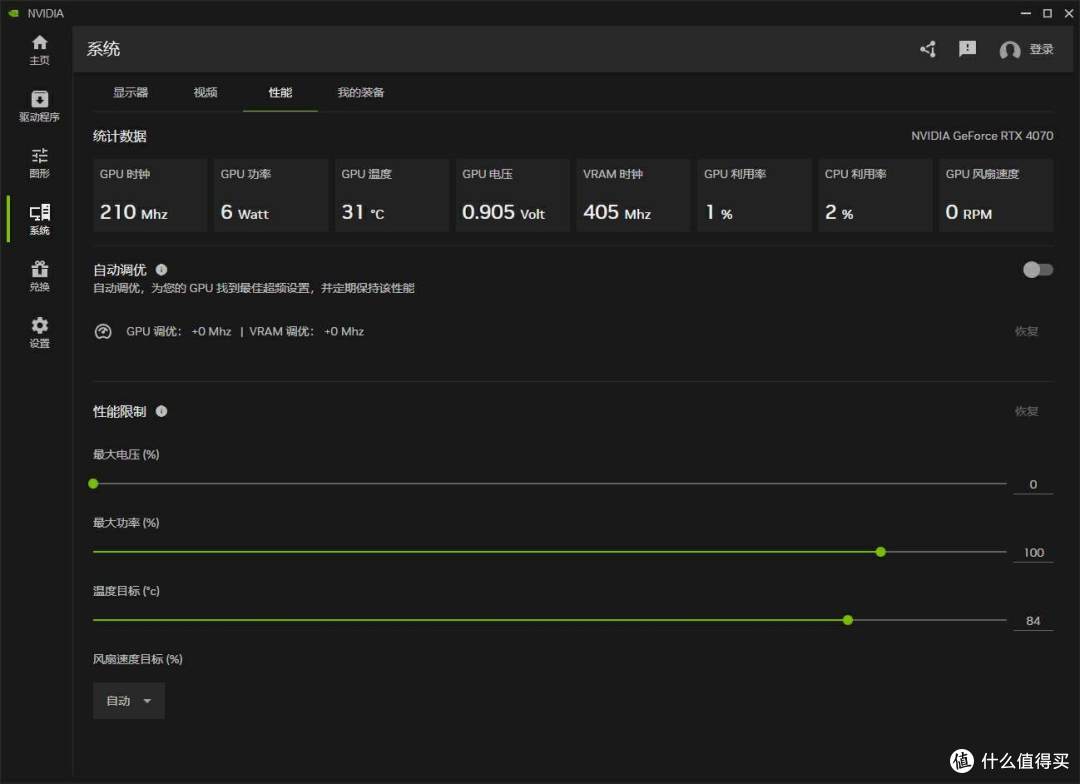Click the VRAM 调优 +0 Mhz text
The width and height of the screenshot is (1080, 784).
pyautogui.click(x=307, y=331)
